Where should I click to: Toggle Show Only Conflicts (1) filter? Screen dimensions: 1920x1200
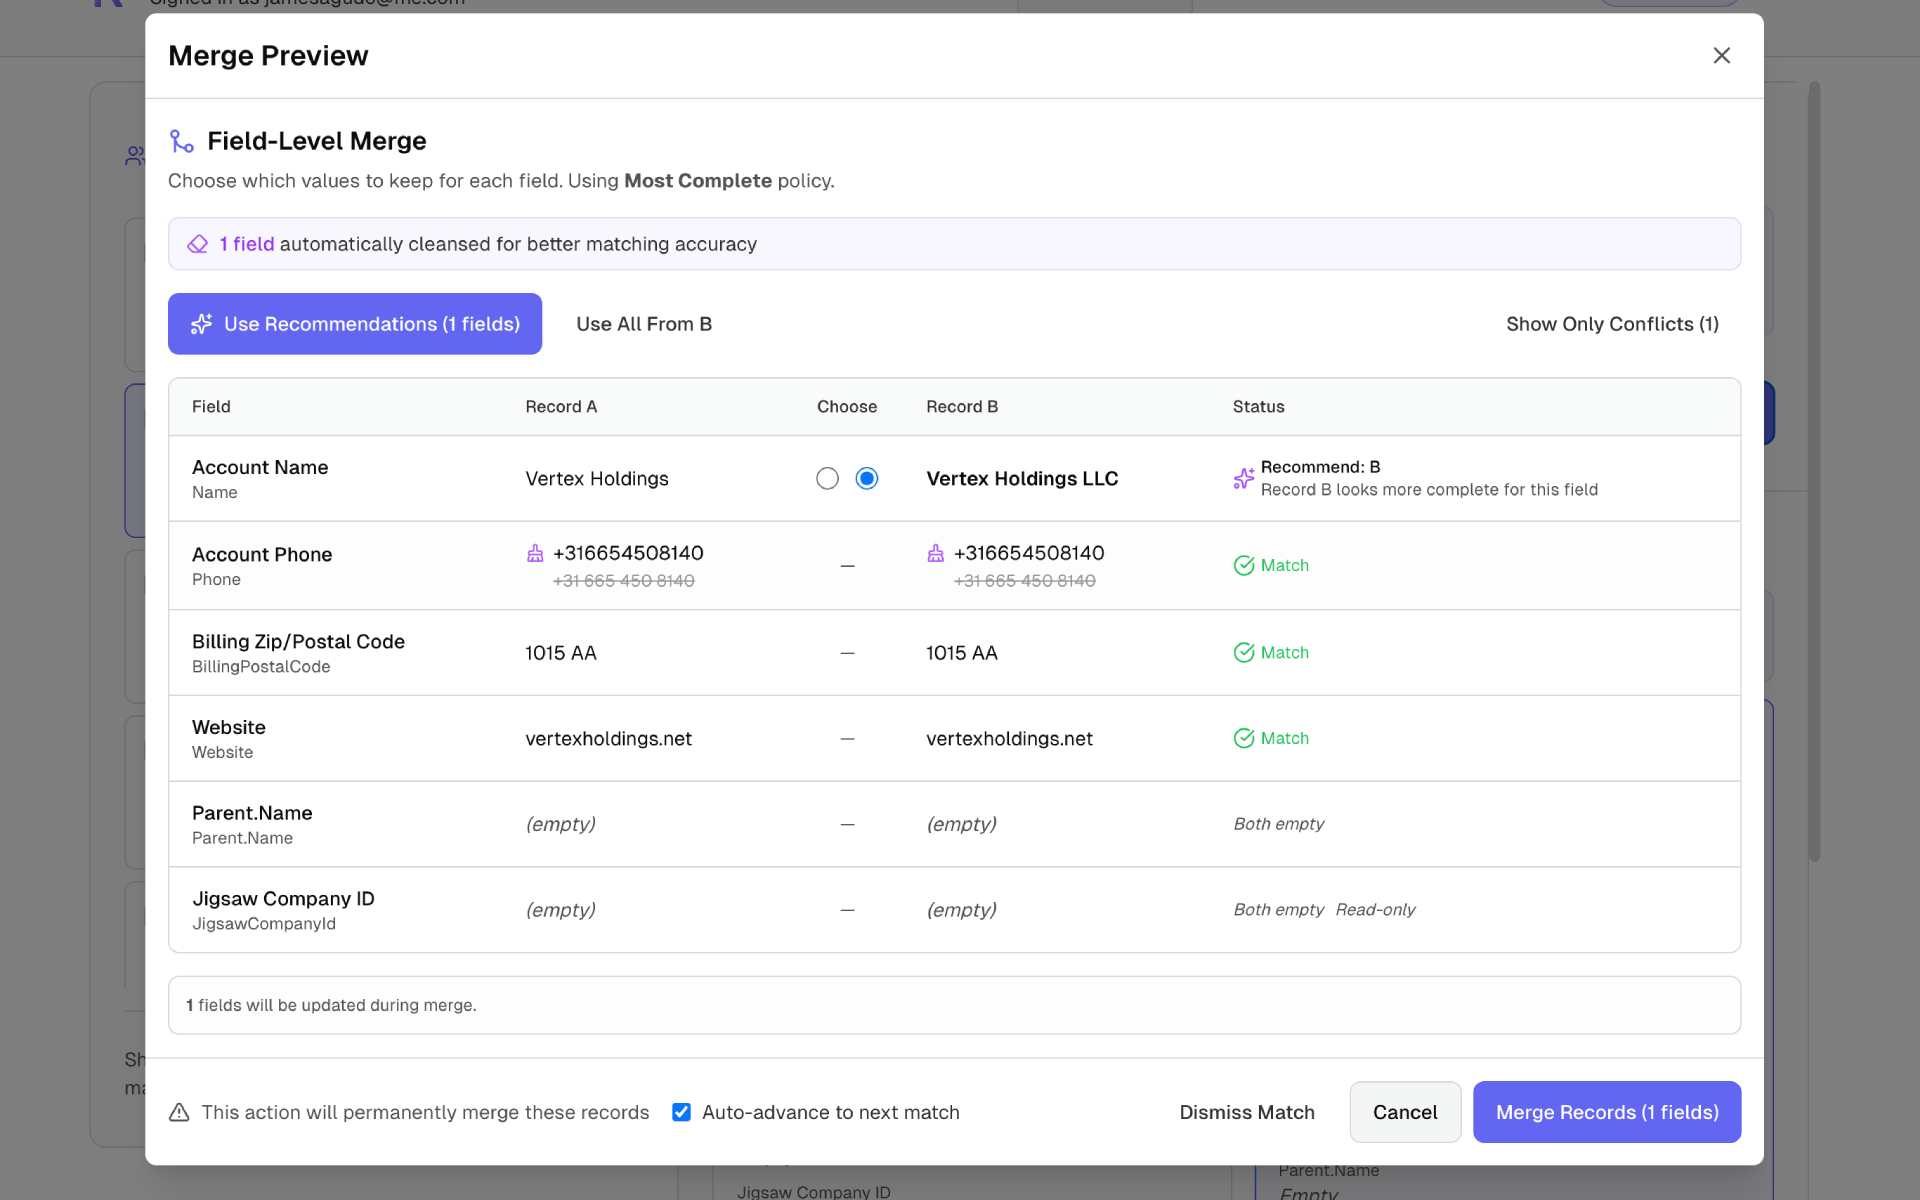point(1612,324)
